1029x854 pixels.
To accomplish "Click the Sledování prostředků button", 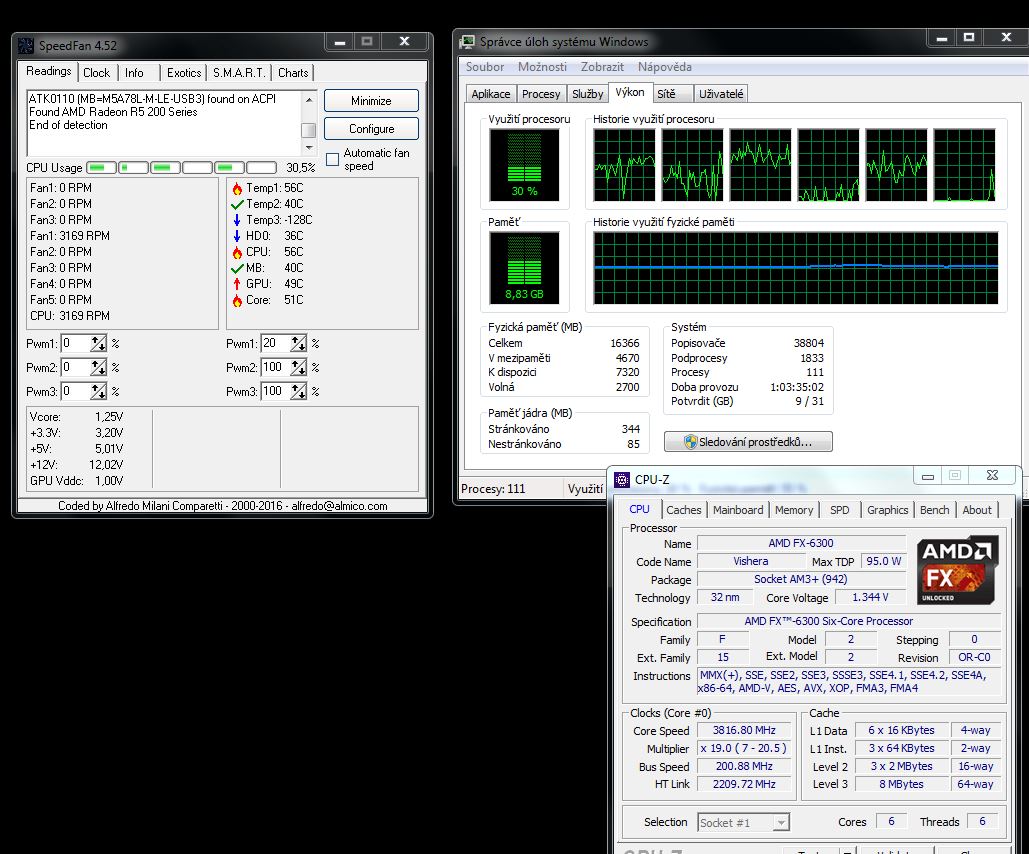I will 748,441.
